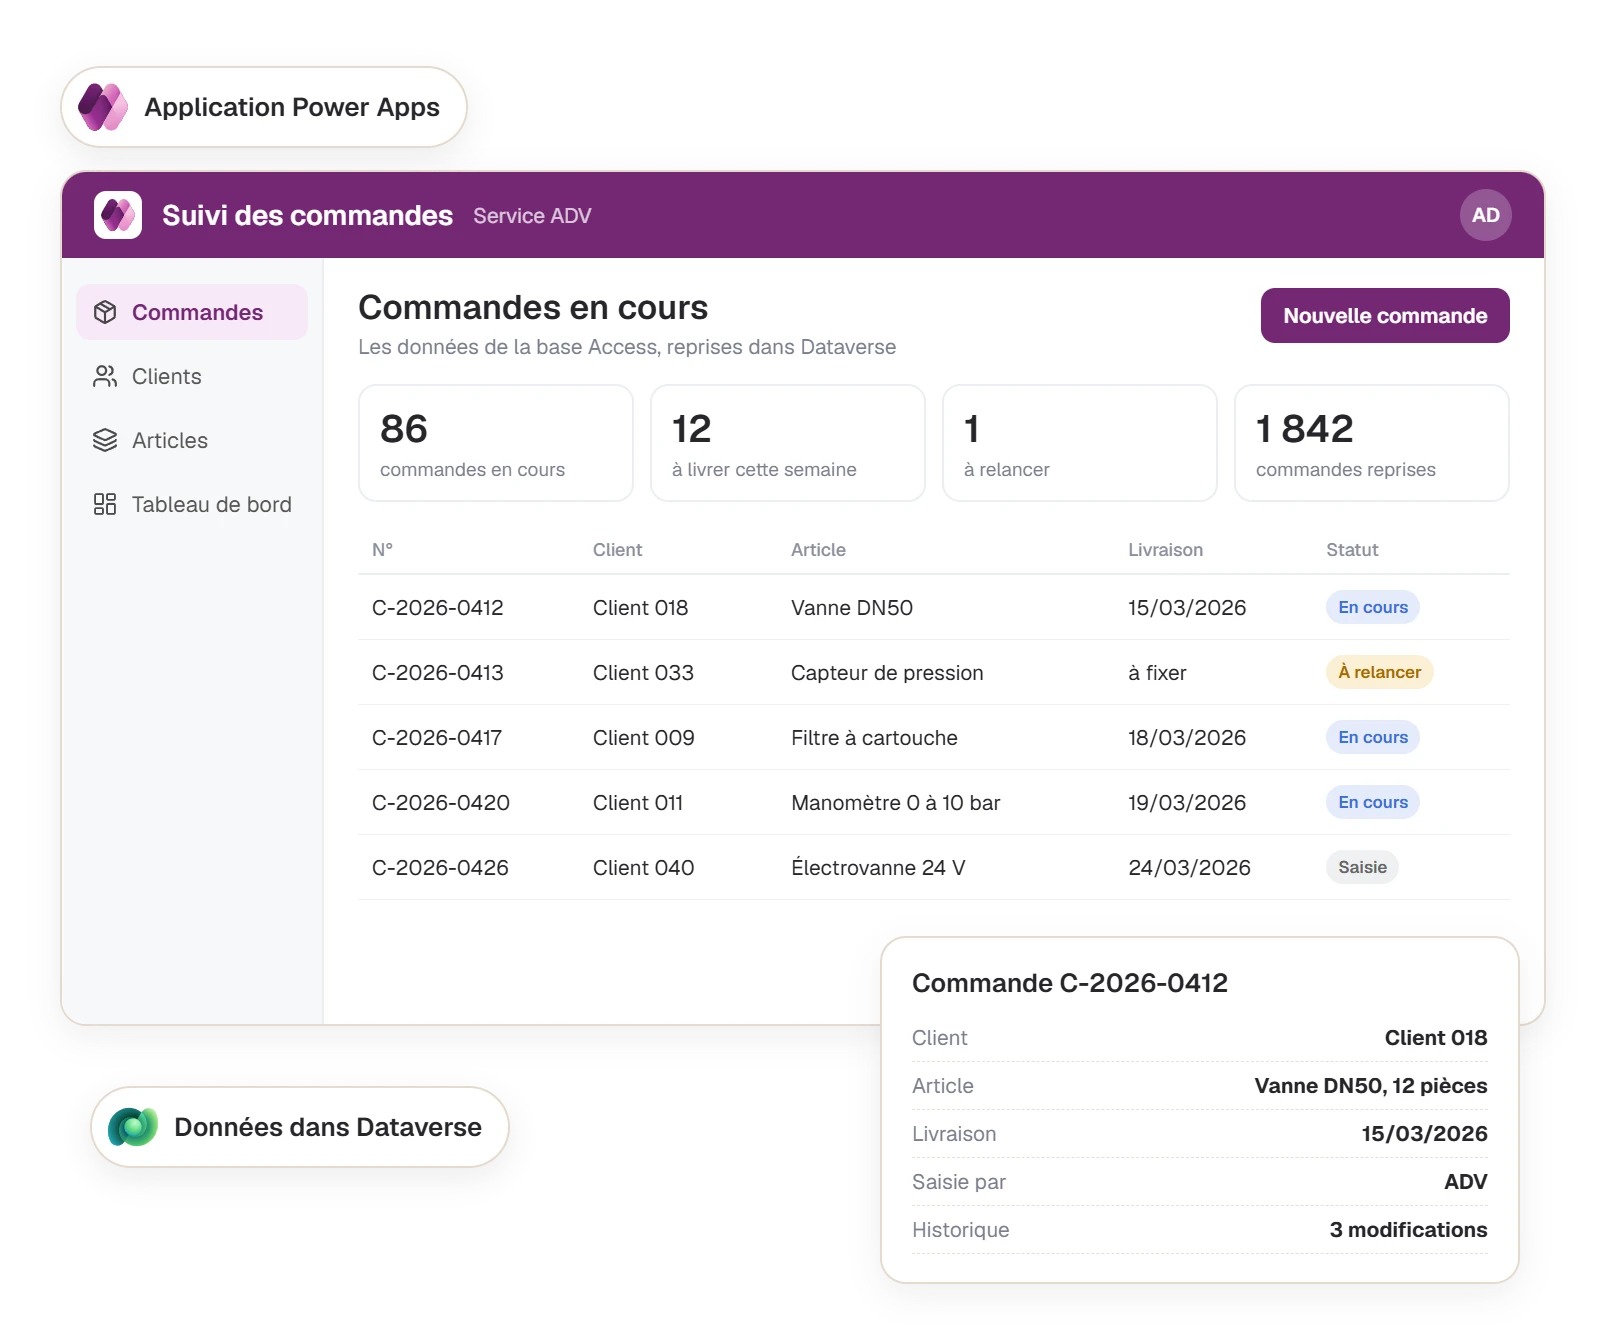Screen dimensions: 1606x1340
Task: Open order C-2026-0417 in the table
Action: coord(934,737)
